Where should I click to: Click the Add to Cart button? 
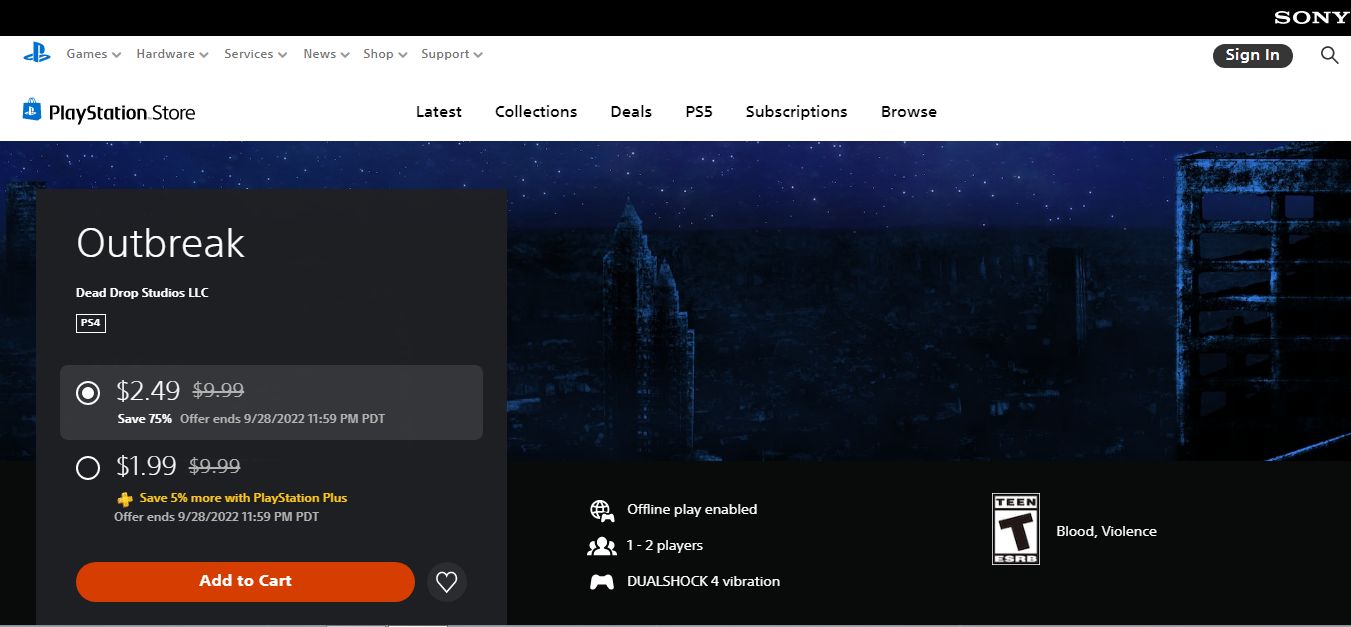(245, 582)
